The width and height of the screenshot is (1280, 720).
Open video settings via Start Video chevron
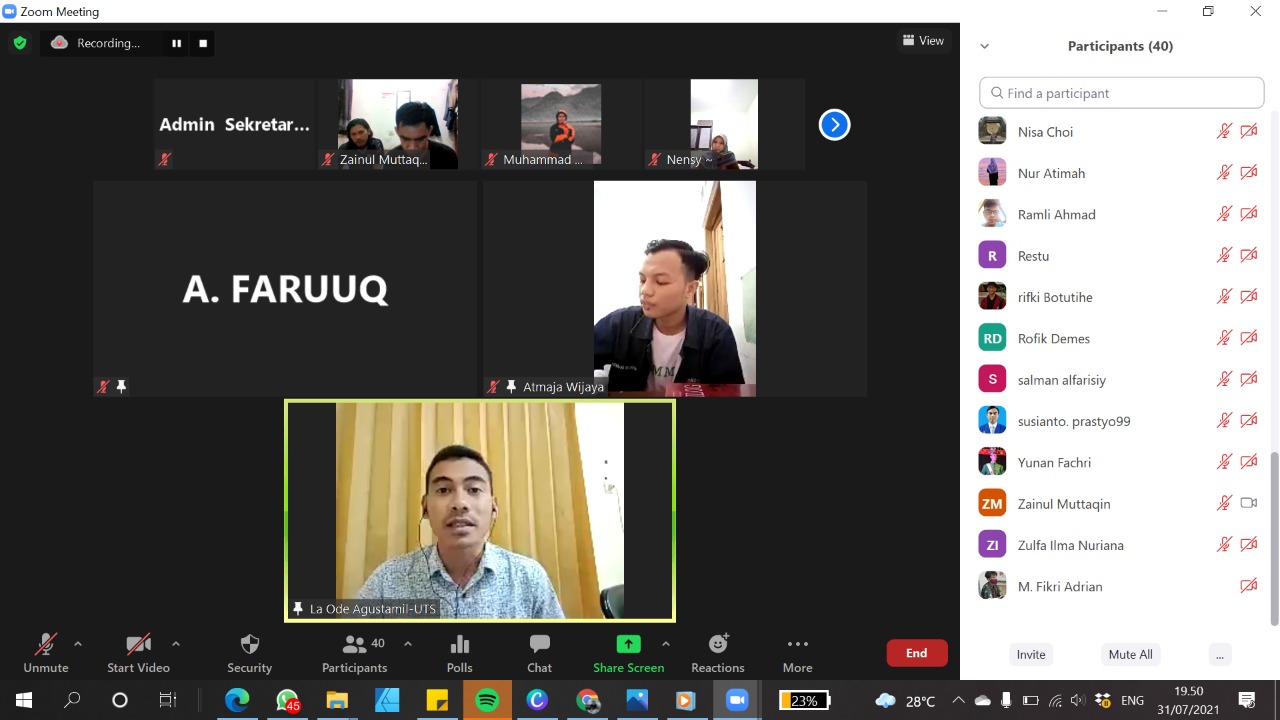point(176,644)
